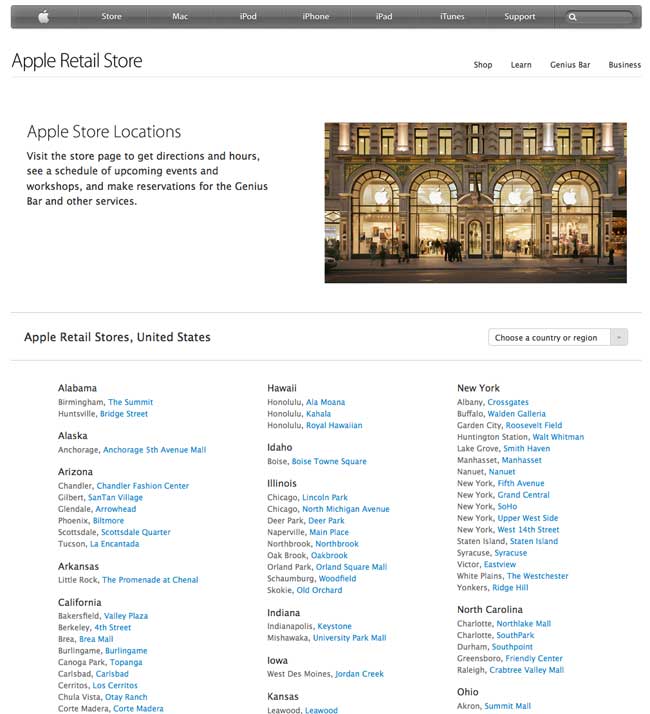Click the search magnifier icon
Screen dimensions: 650x714
(573, 17)
